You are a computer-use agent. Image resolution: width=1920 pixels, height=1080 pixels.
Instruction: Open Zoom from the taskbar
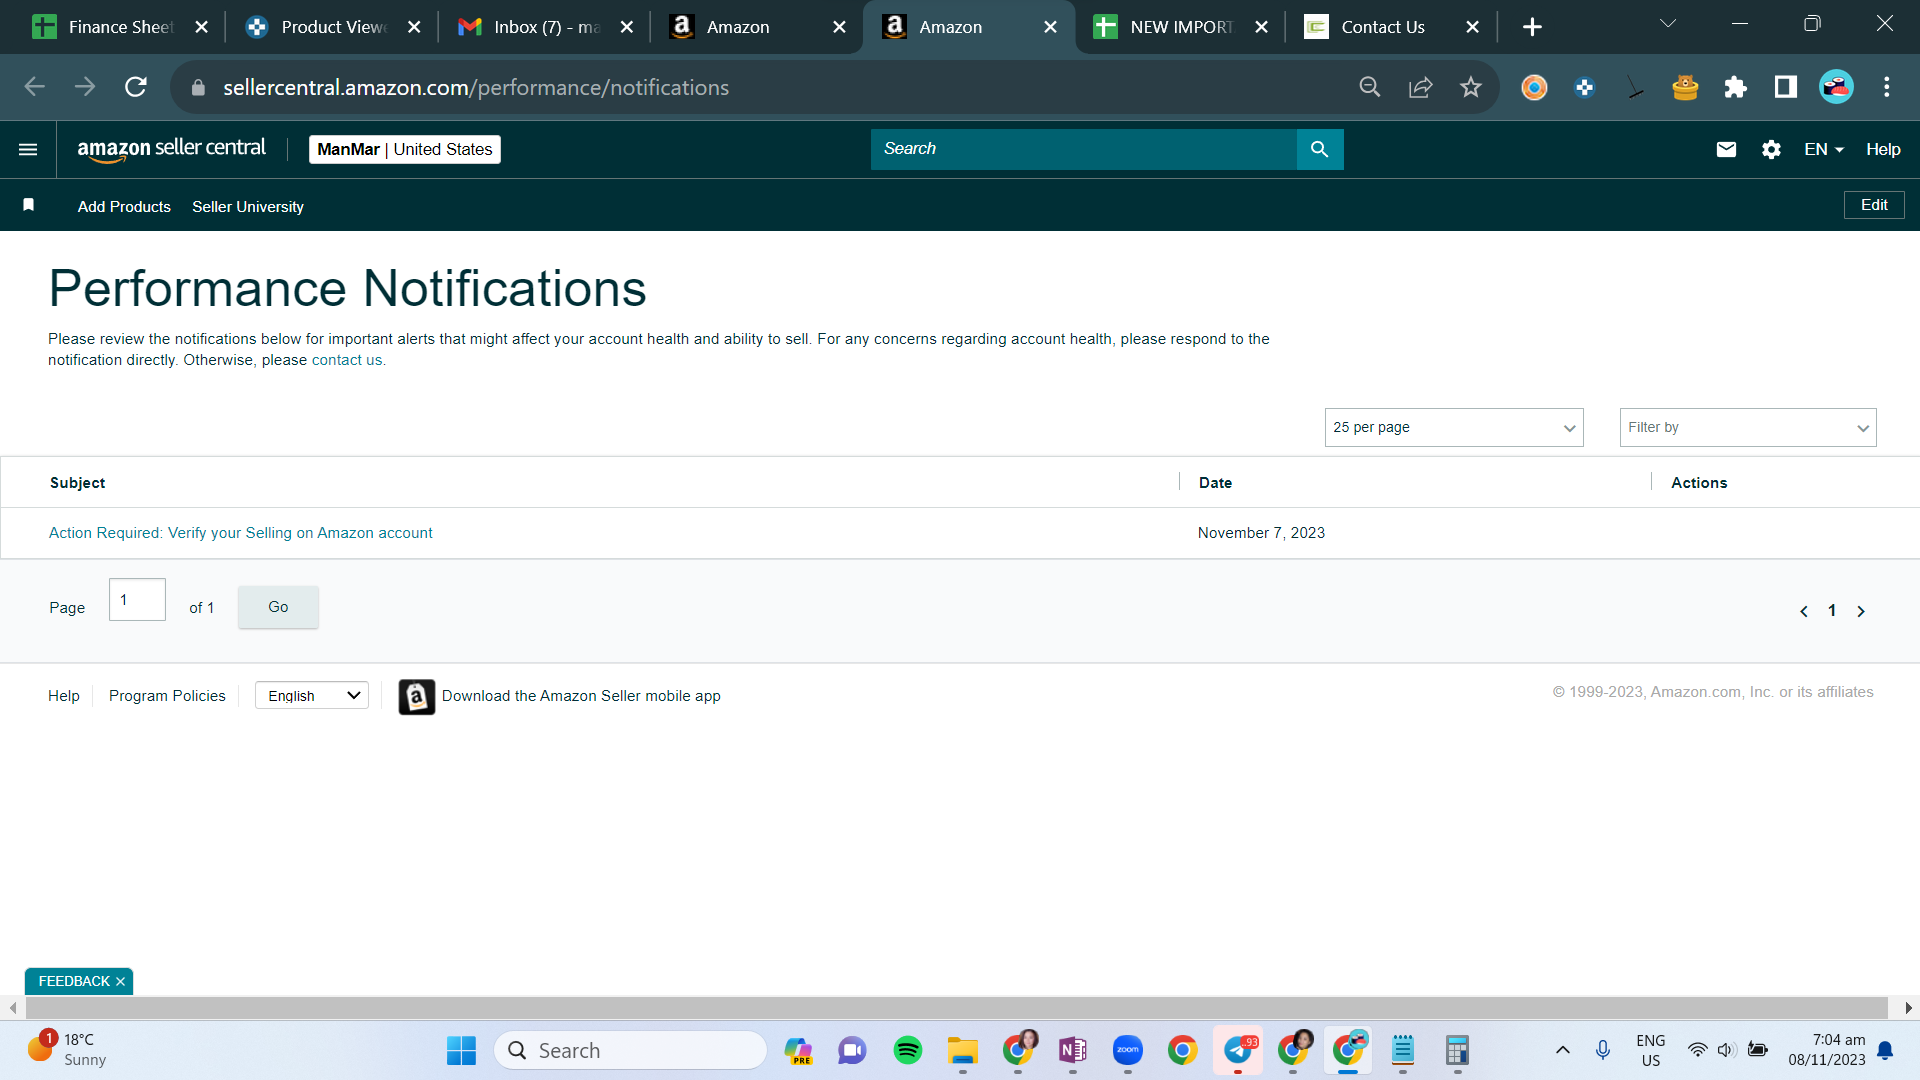point(1128,1050)
